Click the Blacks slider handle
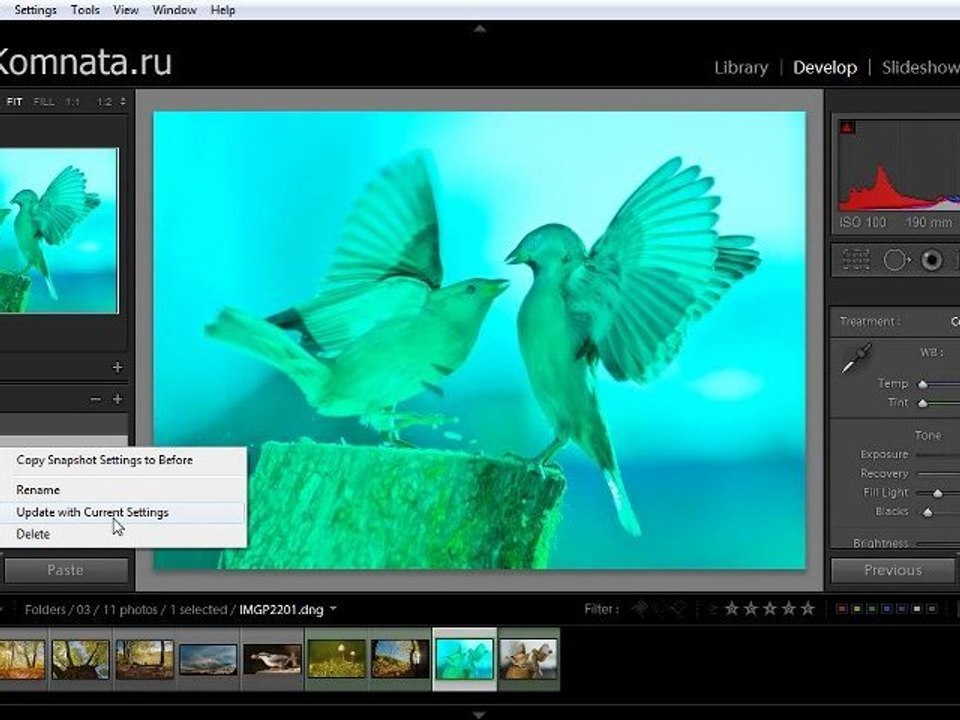The height and width of the screenshot is (720, 960). pos(928,512)
